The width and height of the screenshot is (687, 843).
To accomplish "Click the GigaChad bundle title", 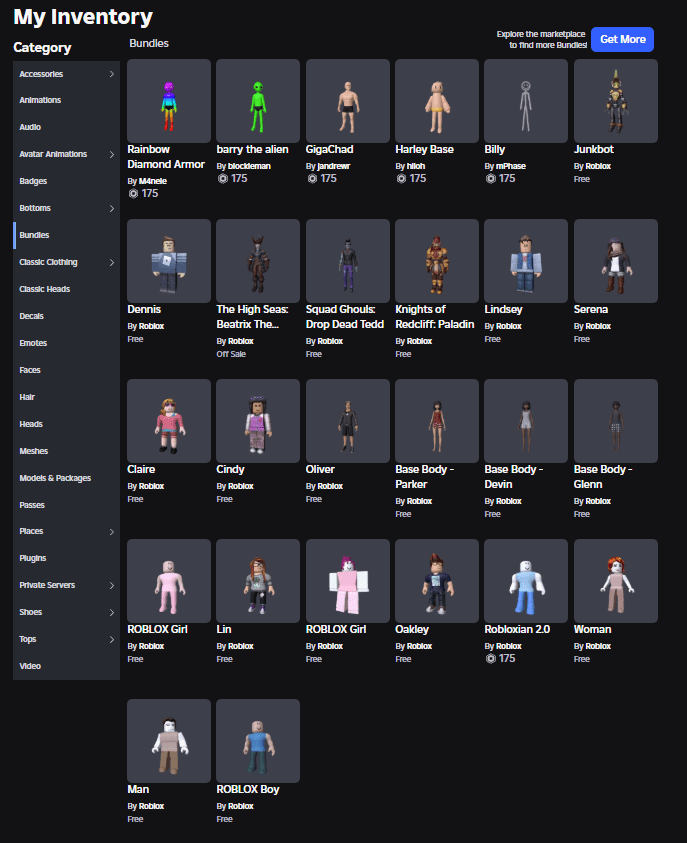I will (x=330, y=149).
